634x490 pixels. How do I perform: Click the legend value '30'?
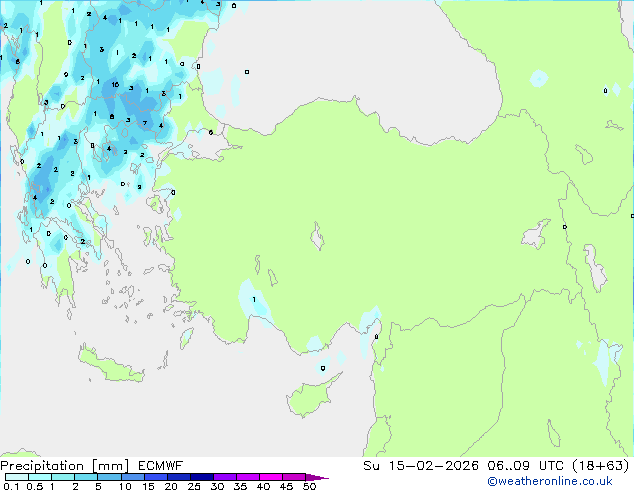click(217, 486)
